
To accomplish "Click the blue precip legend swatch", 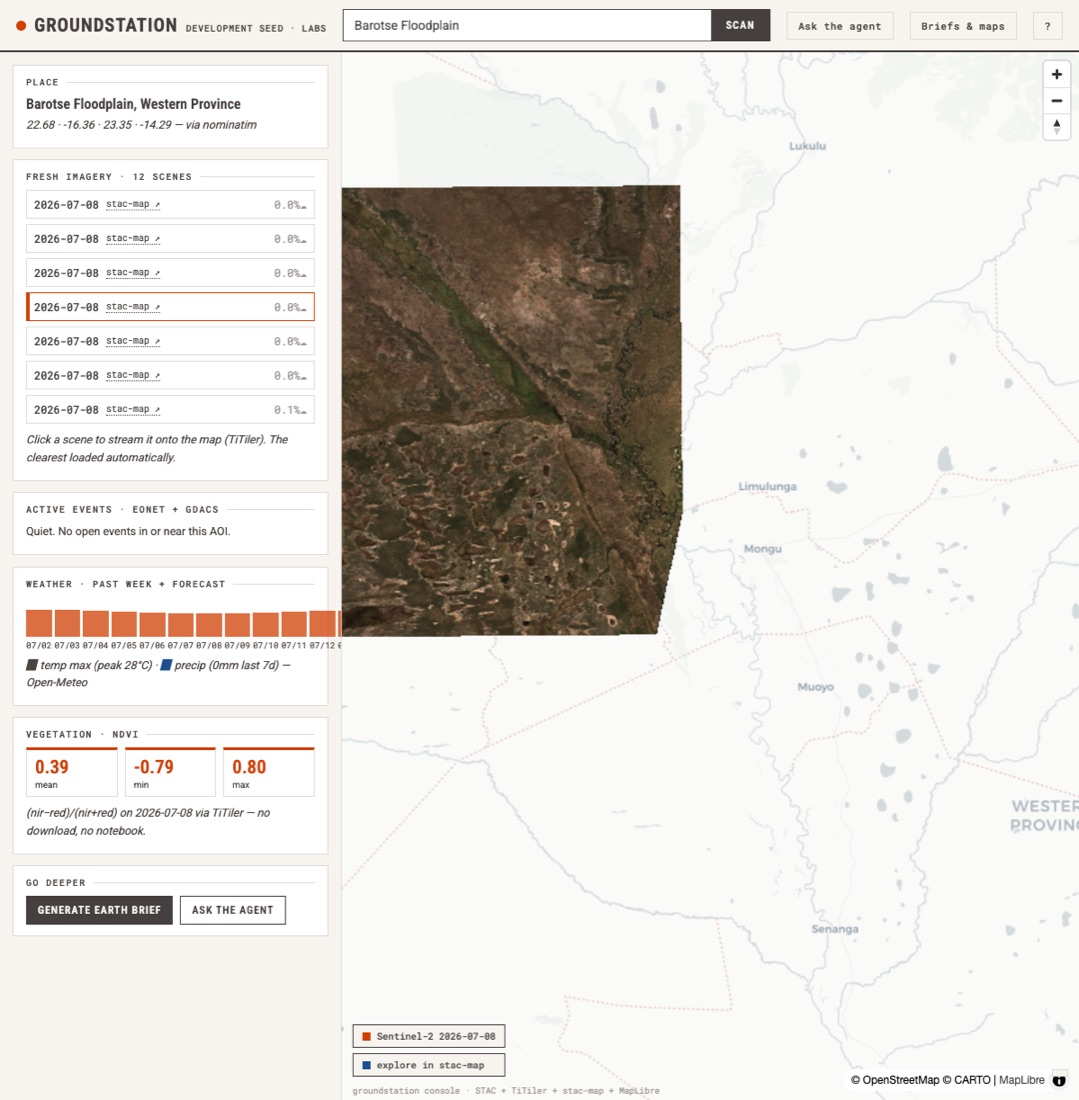I will pos(166,664).
